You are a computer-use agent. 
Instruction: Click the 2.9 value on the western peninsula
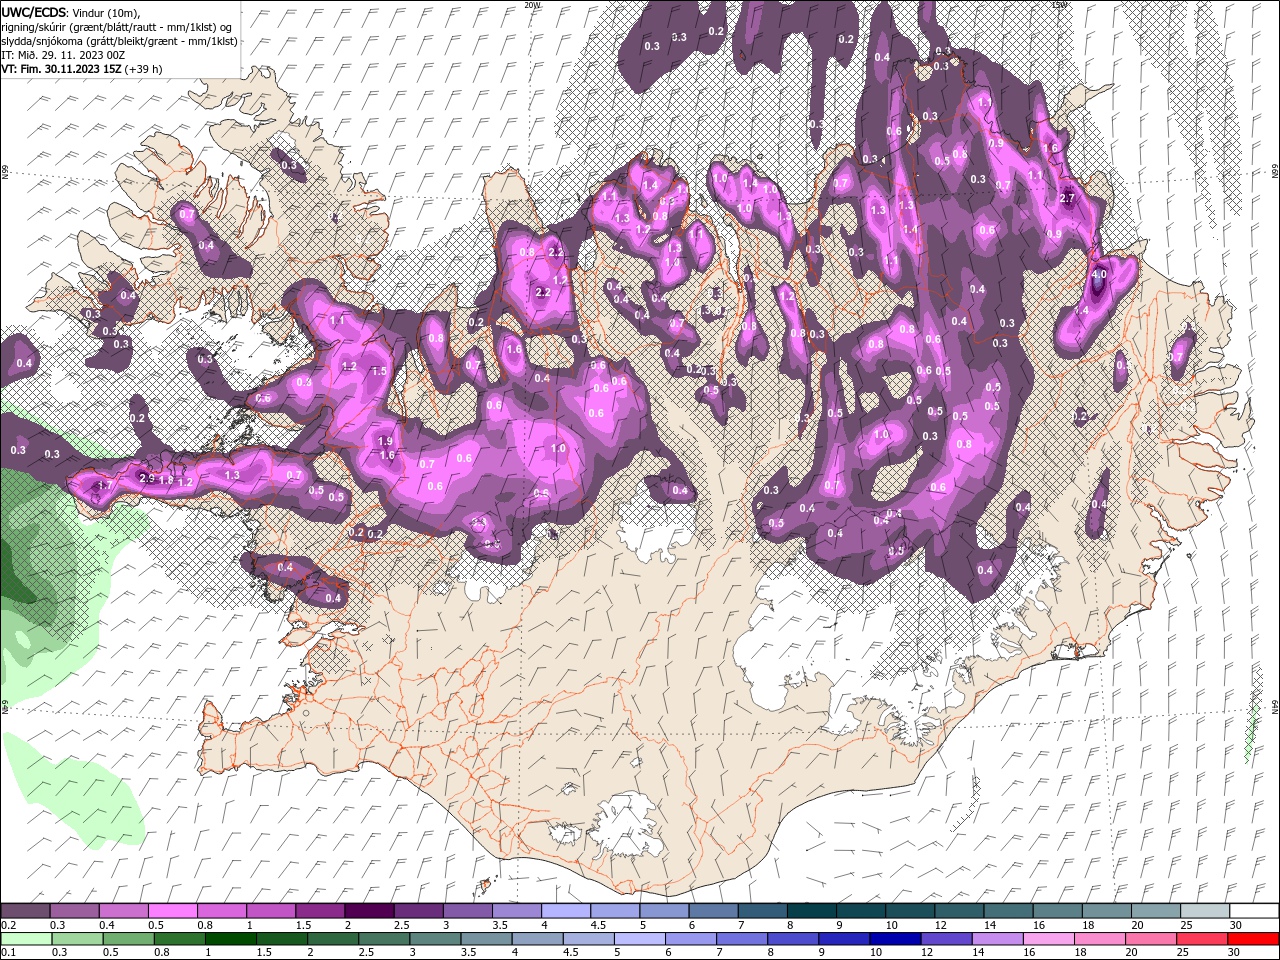click(147, 479)
